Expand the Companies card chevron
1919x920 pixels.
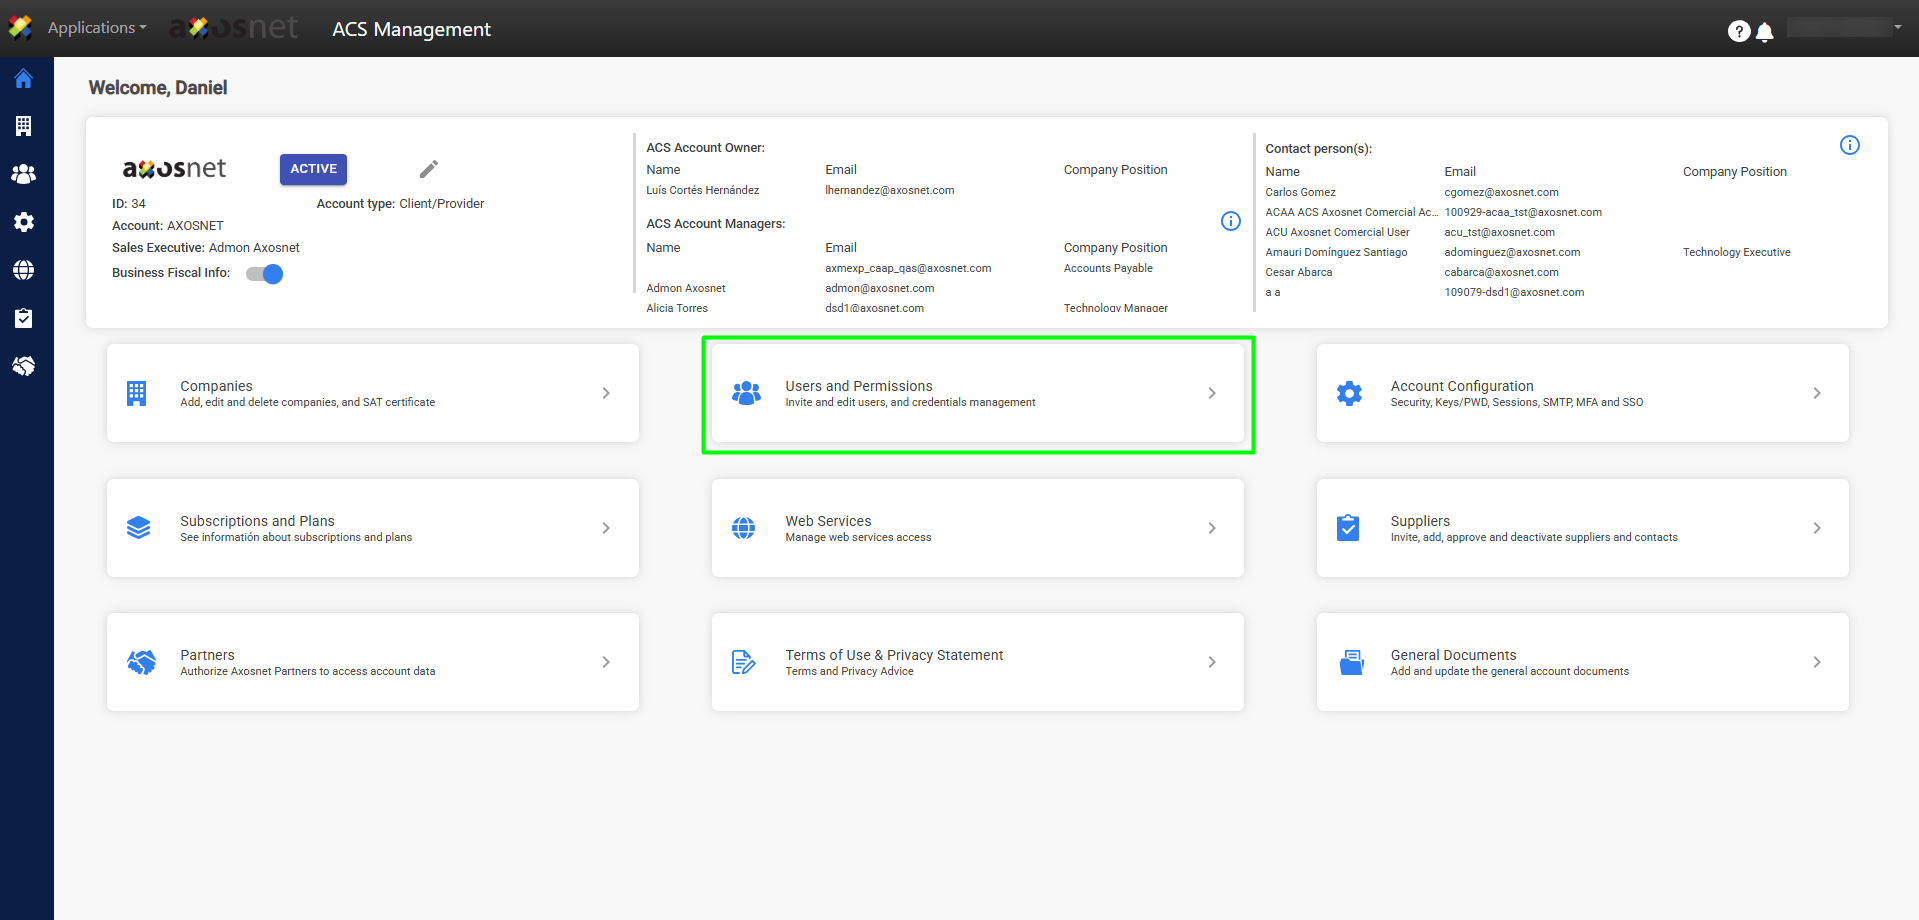606,393
